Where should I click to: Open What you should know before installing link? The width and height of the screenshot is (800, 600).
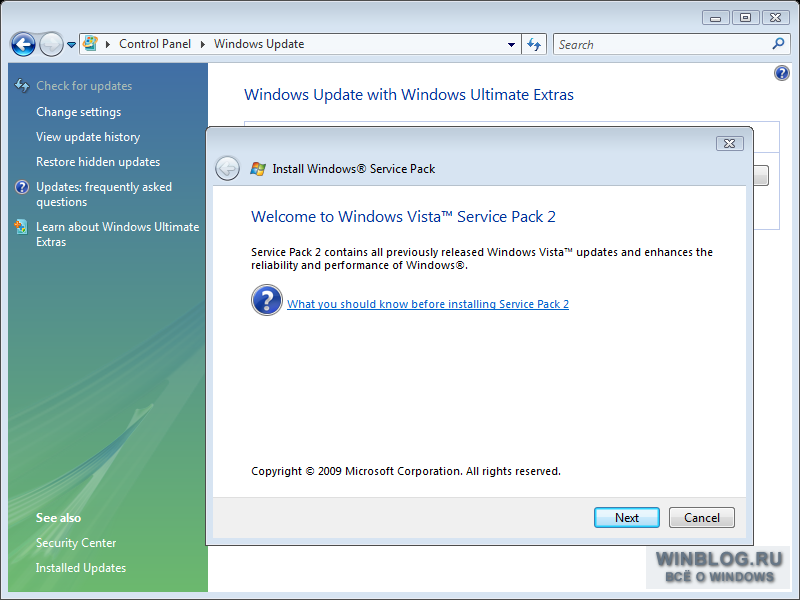click(x=428, y=304)
